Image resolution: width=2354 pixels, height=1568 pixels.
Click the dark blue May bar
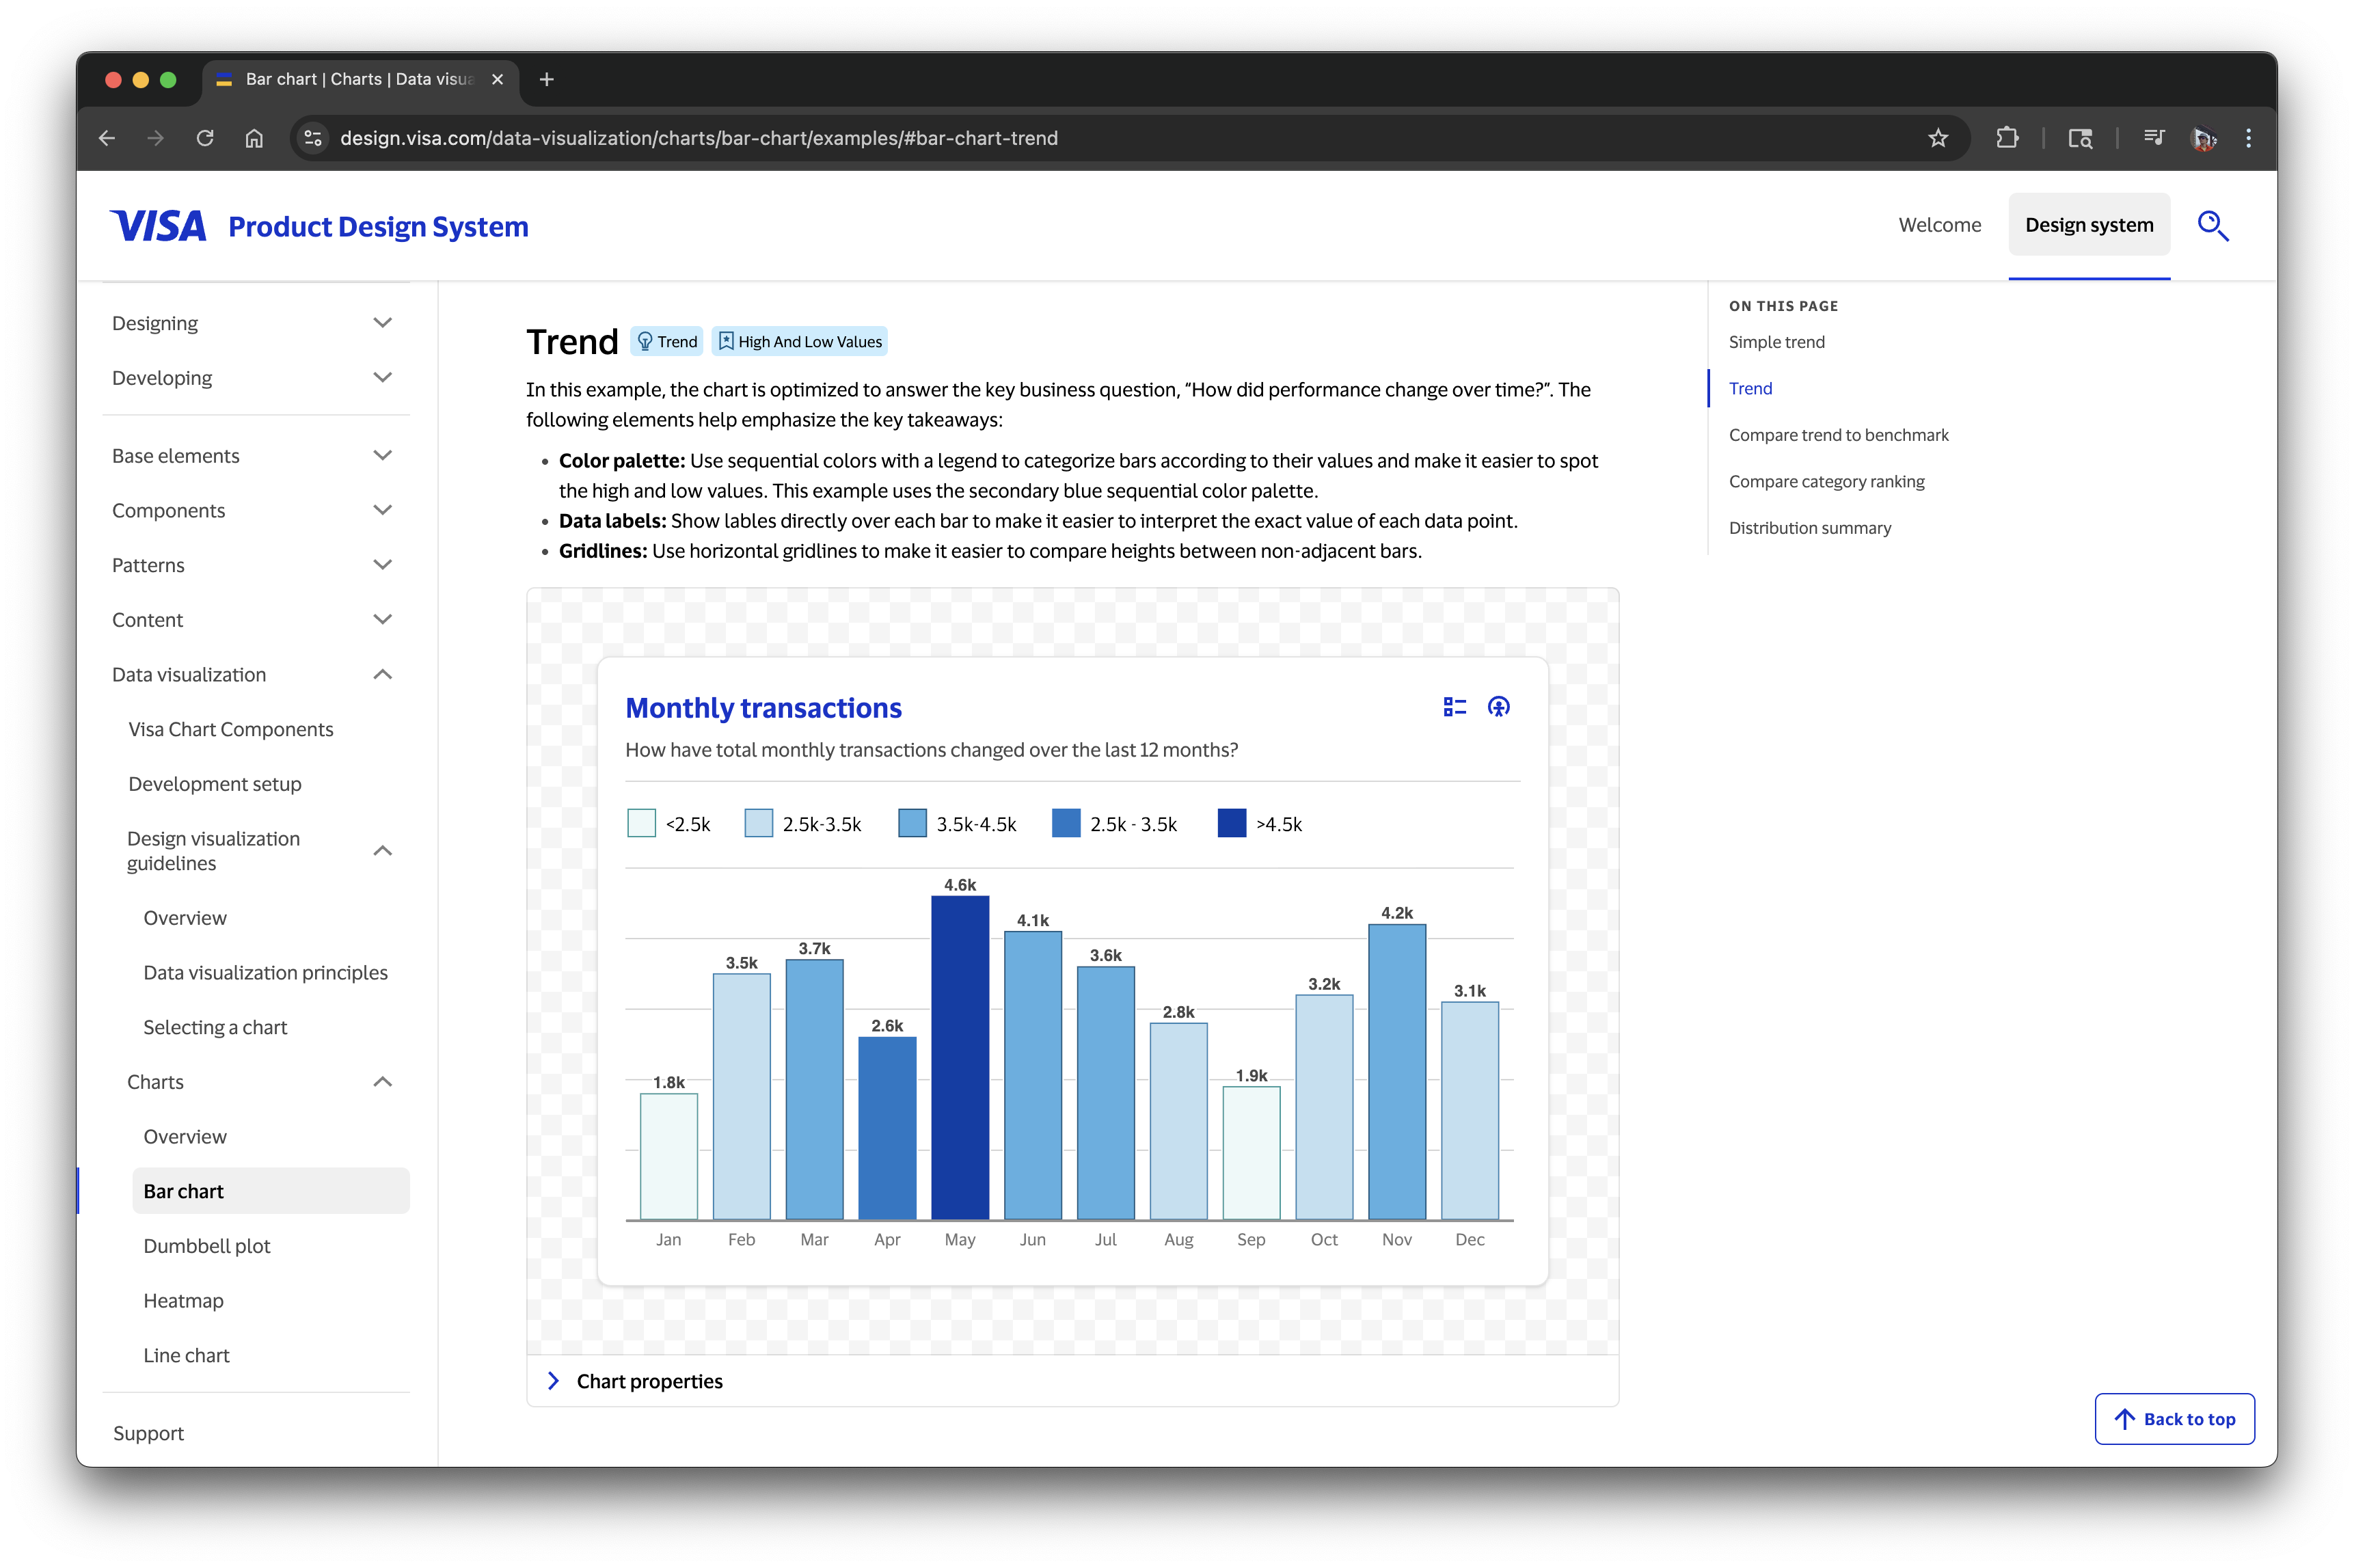coord(960,1057)
